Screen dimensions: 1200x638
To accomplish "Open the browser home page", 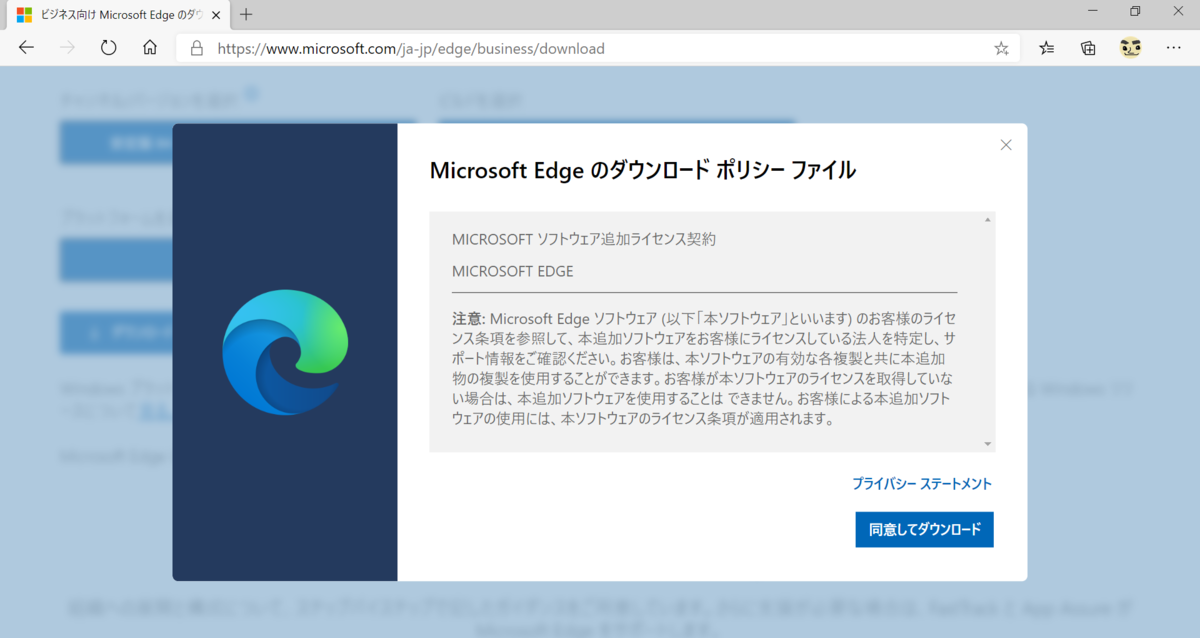I will [x=150, y=48].
